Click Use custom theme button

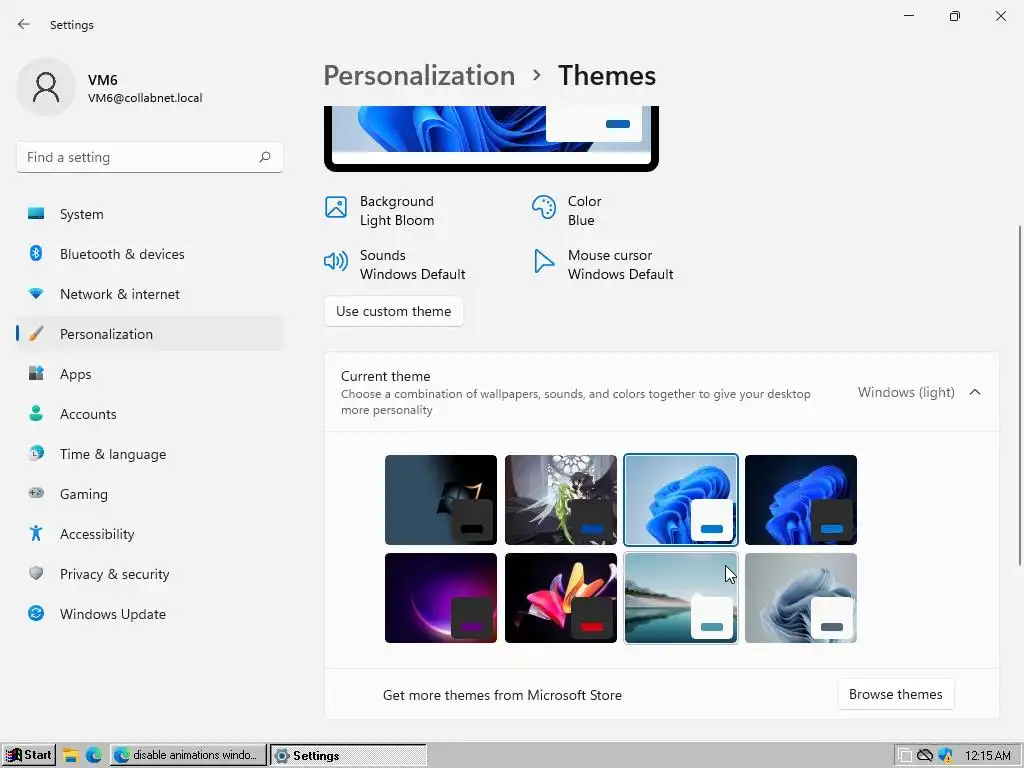pos(393,312)
